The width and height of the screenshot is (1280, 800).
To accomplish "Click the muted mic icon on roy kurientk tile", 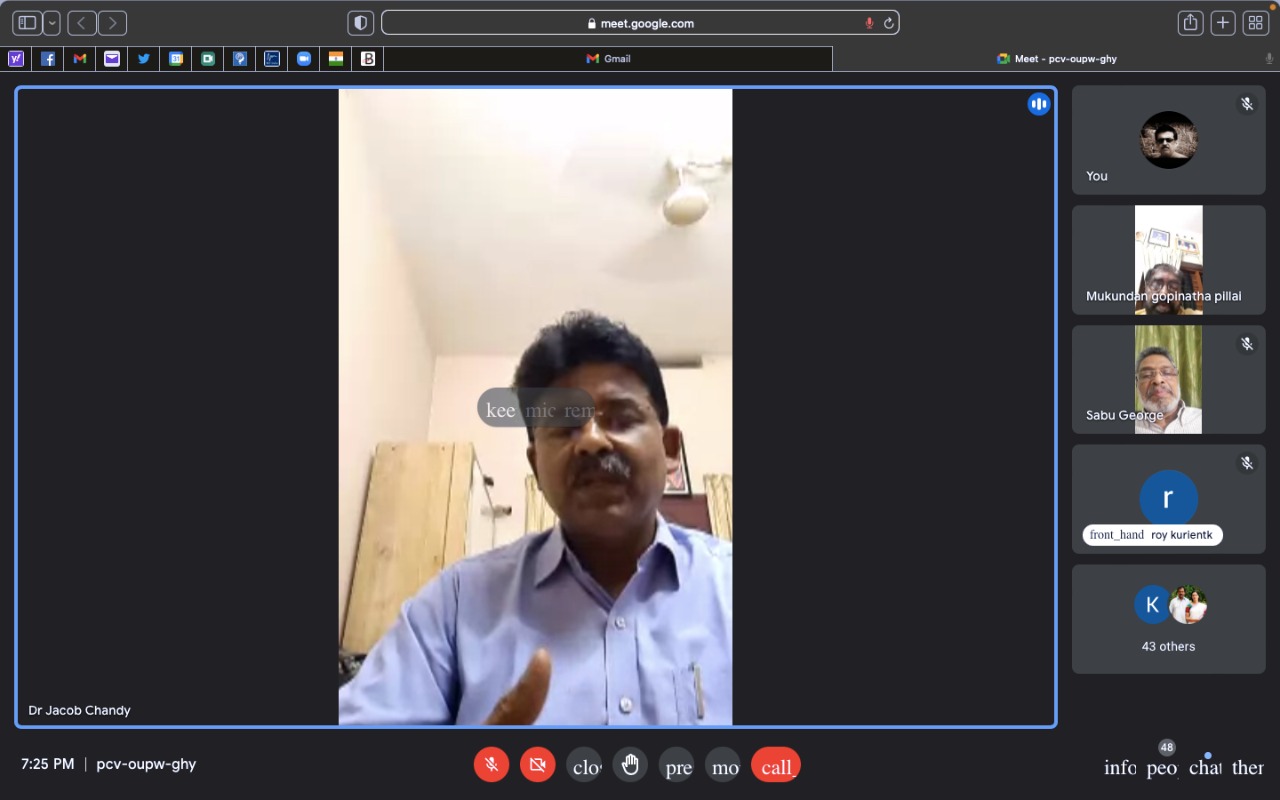I will pos(1247,463).
